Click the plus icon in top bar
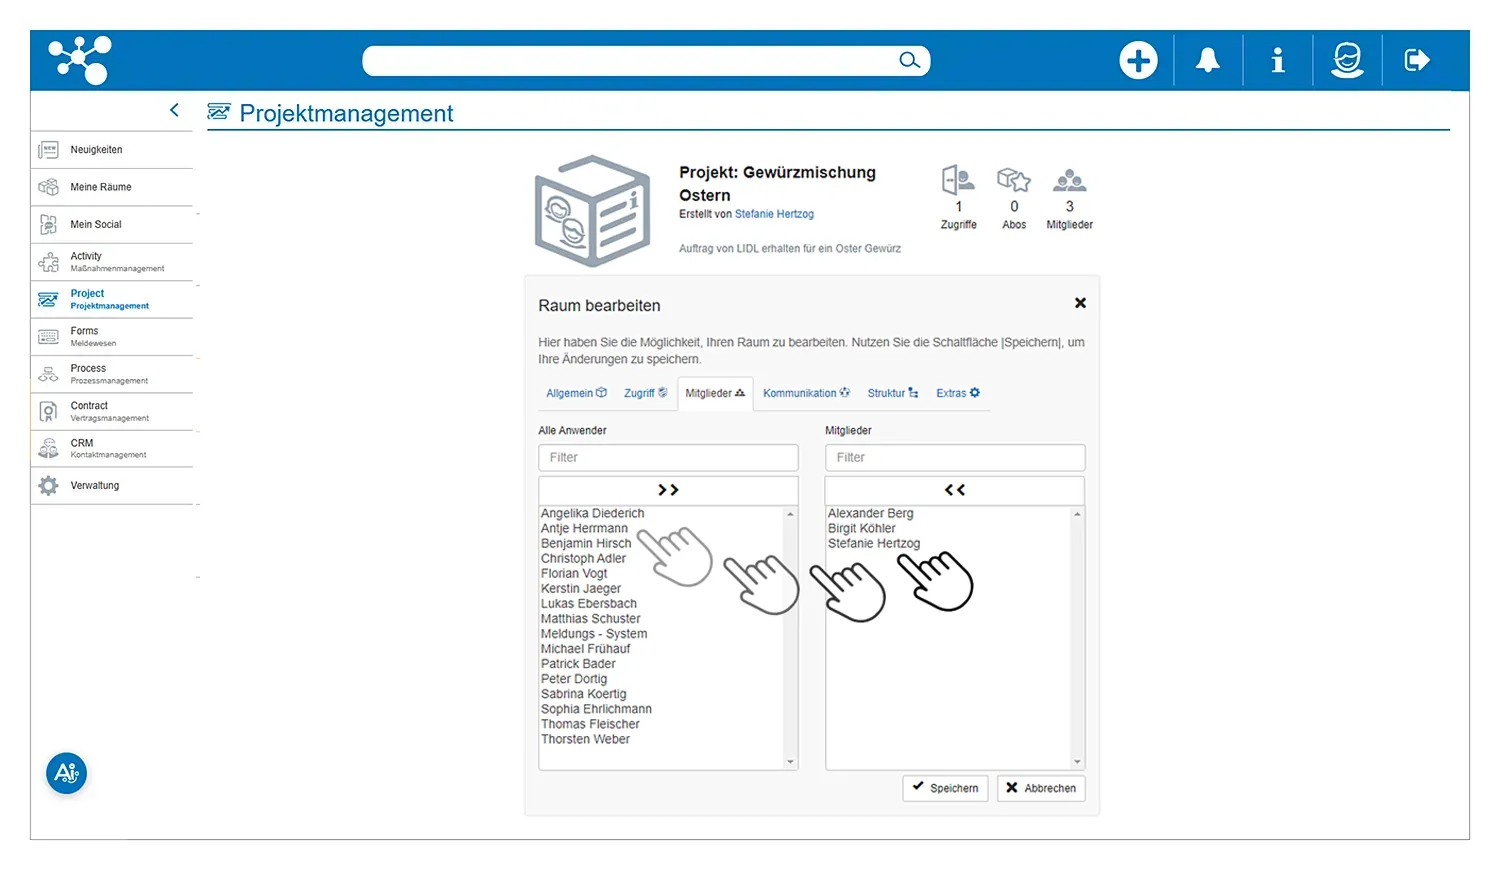This screenshot has width=1500, height=870. click(x=1138, y=60)
